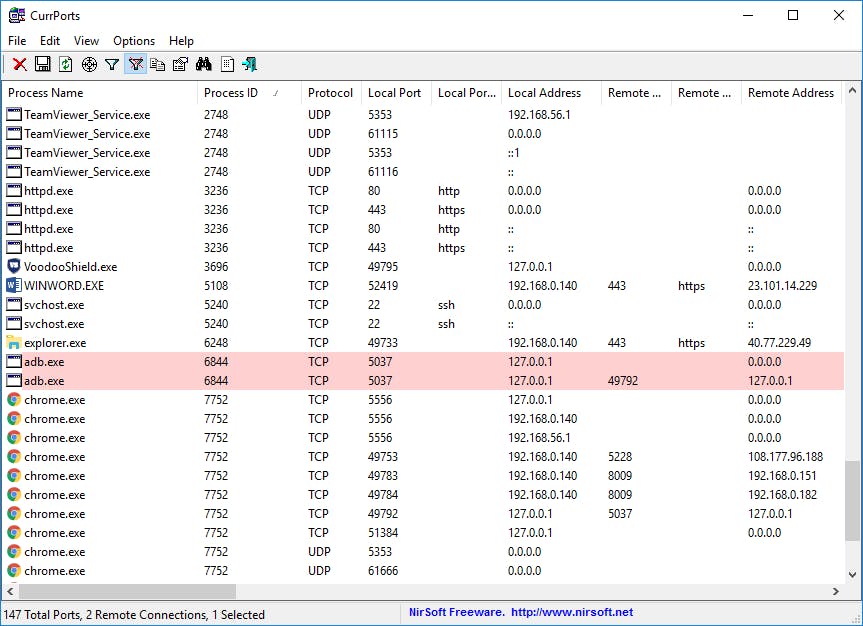The image size is (863, 626).
Task: Click the vertical scrollbar down arrow
Action: (x=853, y=575)
